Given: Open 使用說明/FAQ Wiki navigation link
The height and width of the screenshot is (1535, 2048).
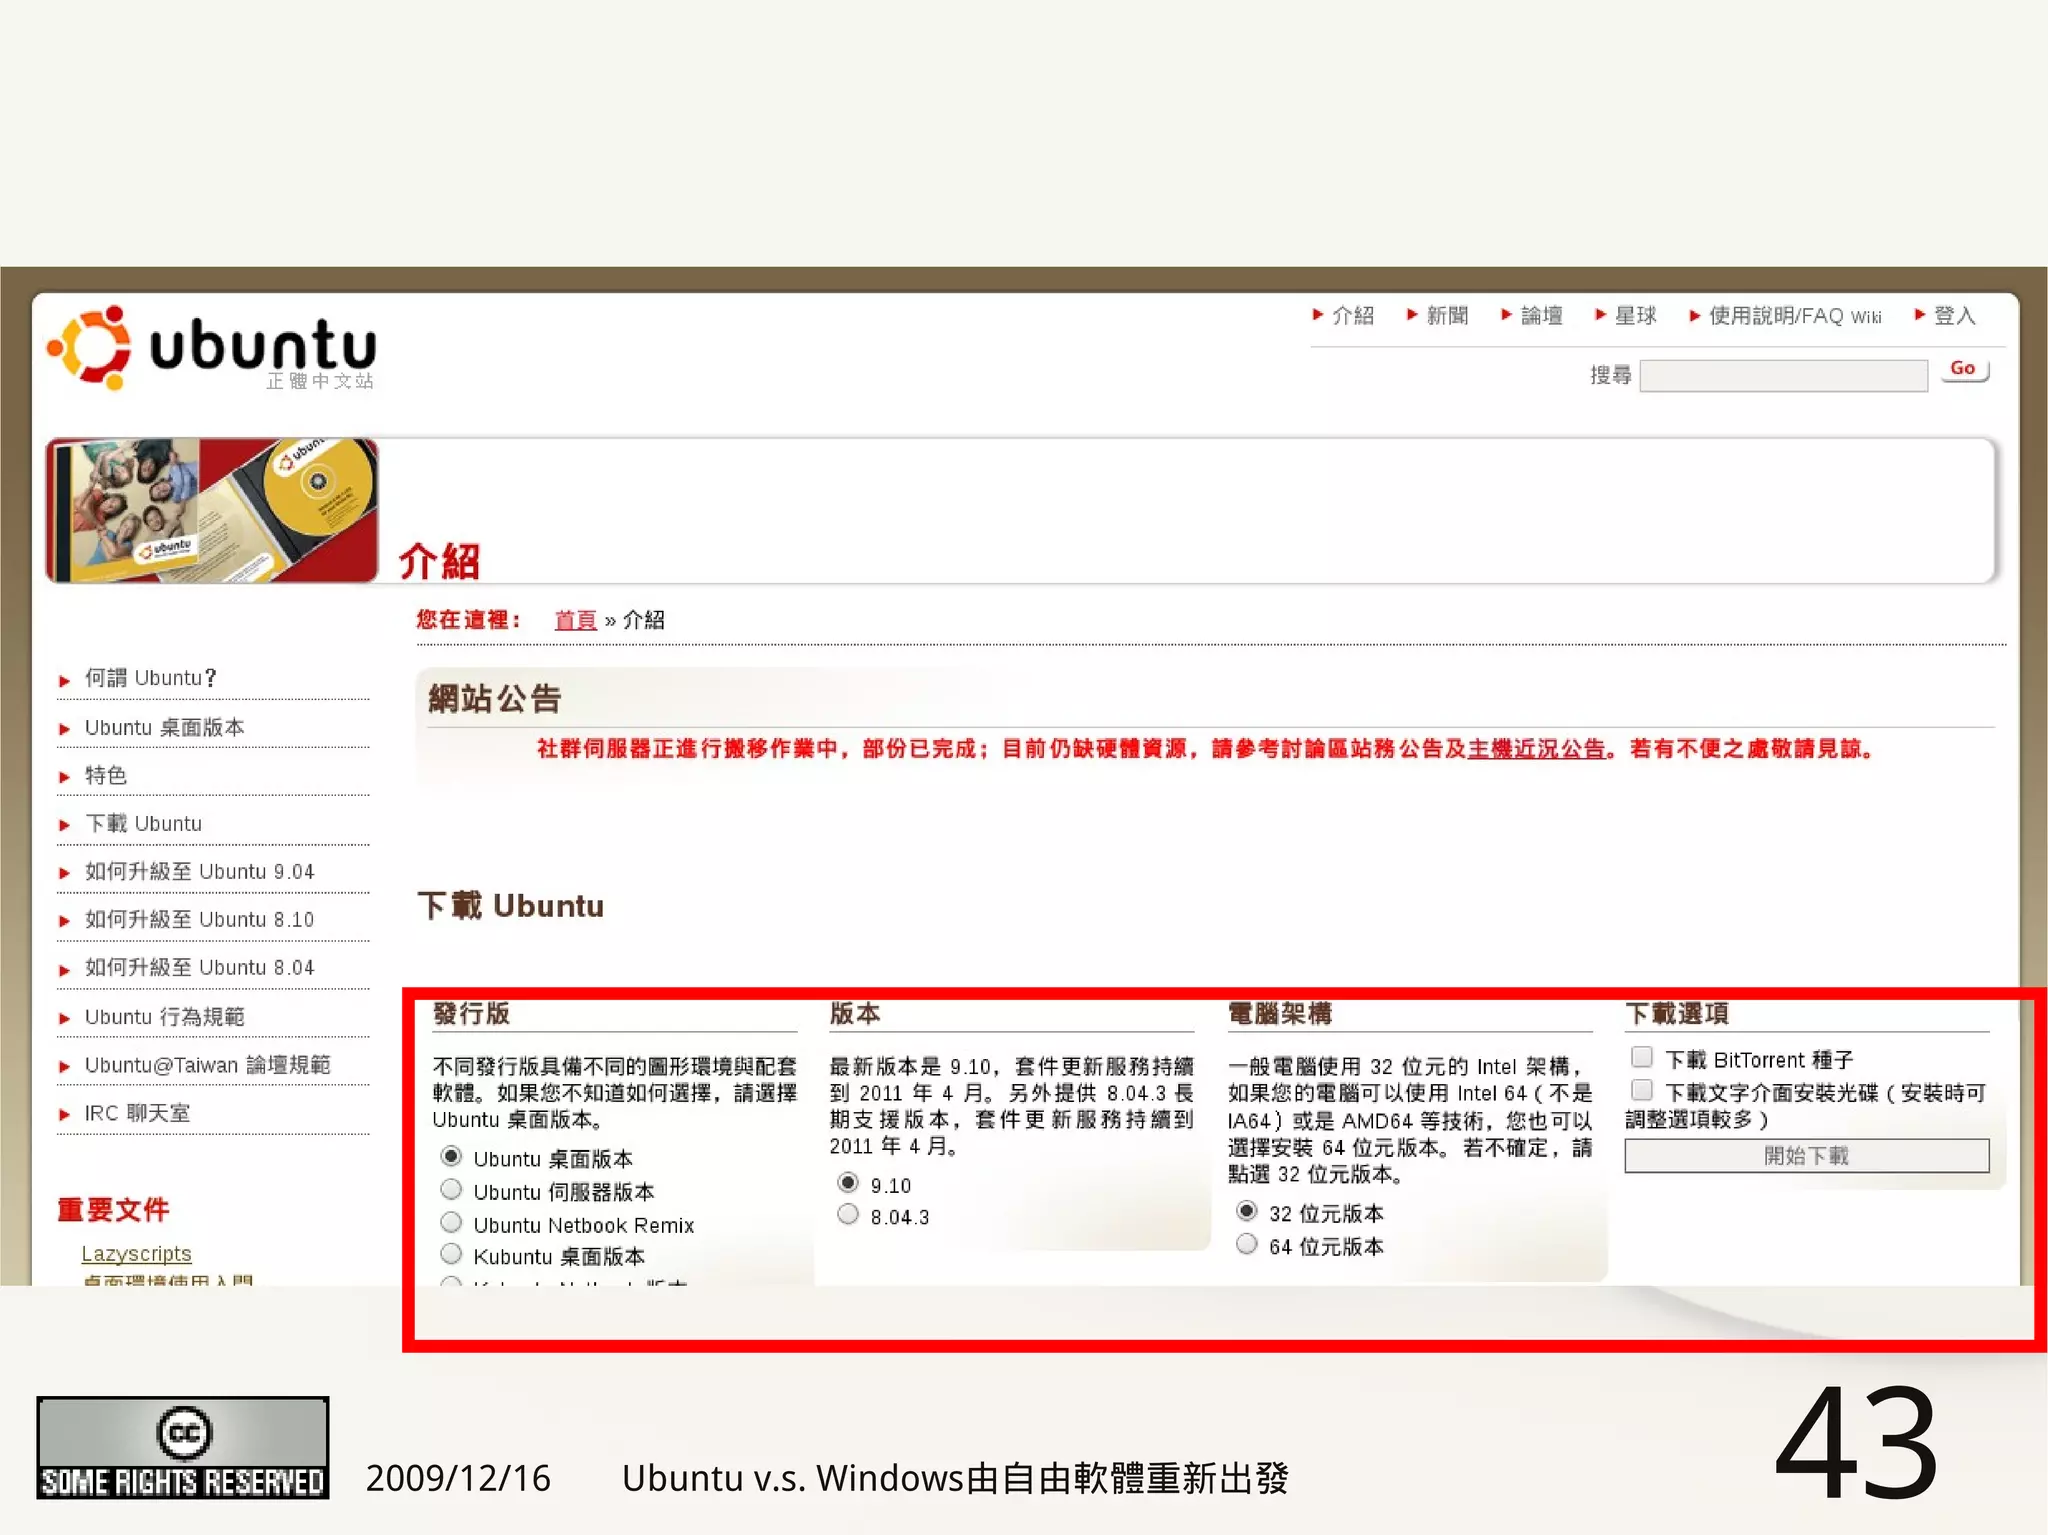Looking at the screenshot, I should [x=1795, y=316].
